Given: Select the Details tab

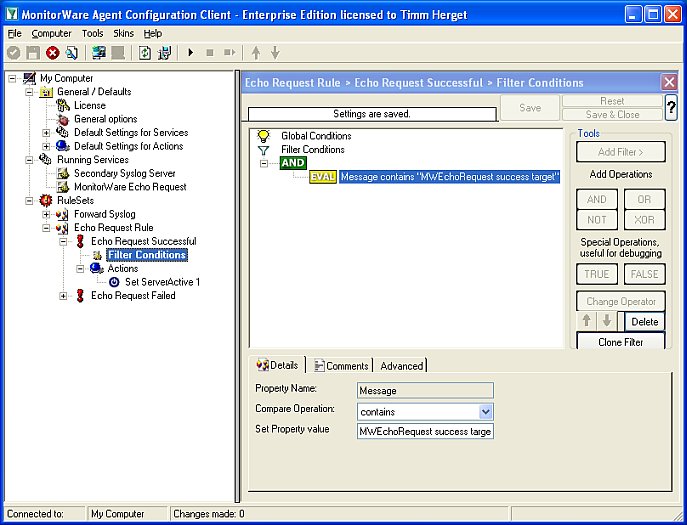Looking at the screenshot, I should click(x=278, y=365).
